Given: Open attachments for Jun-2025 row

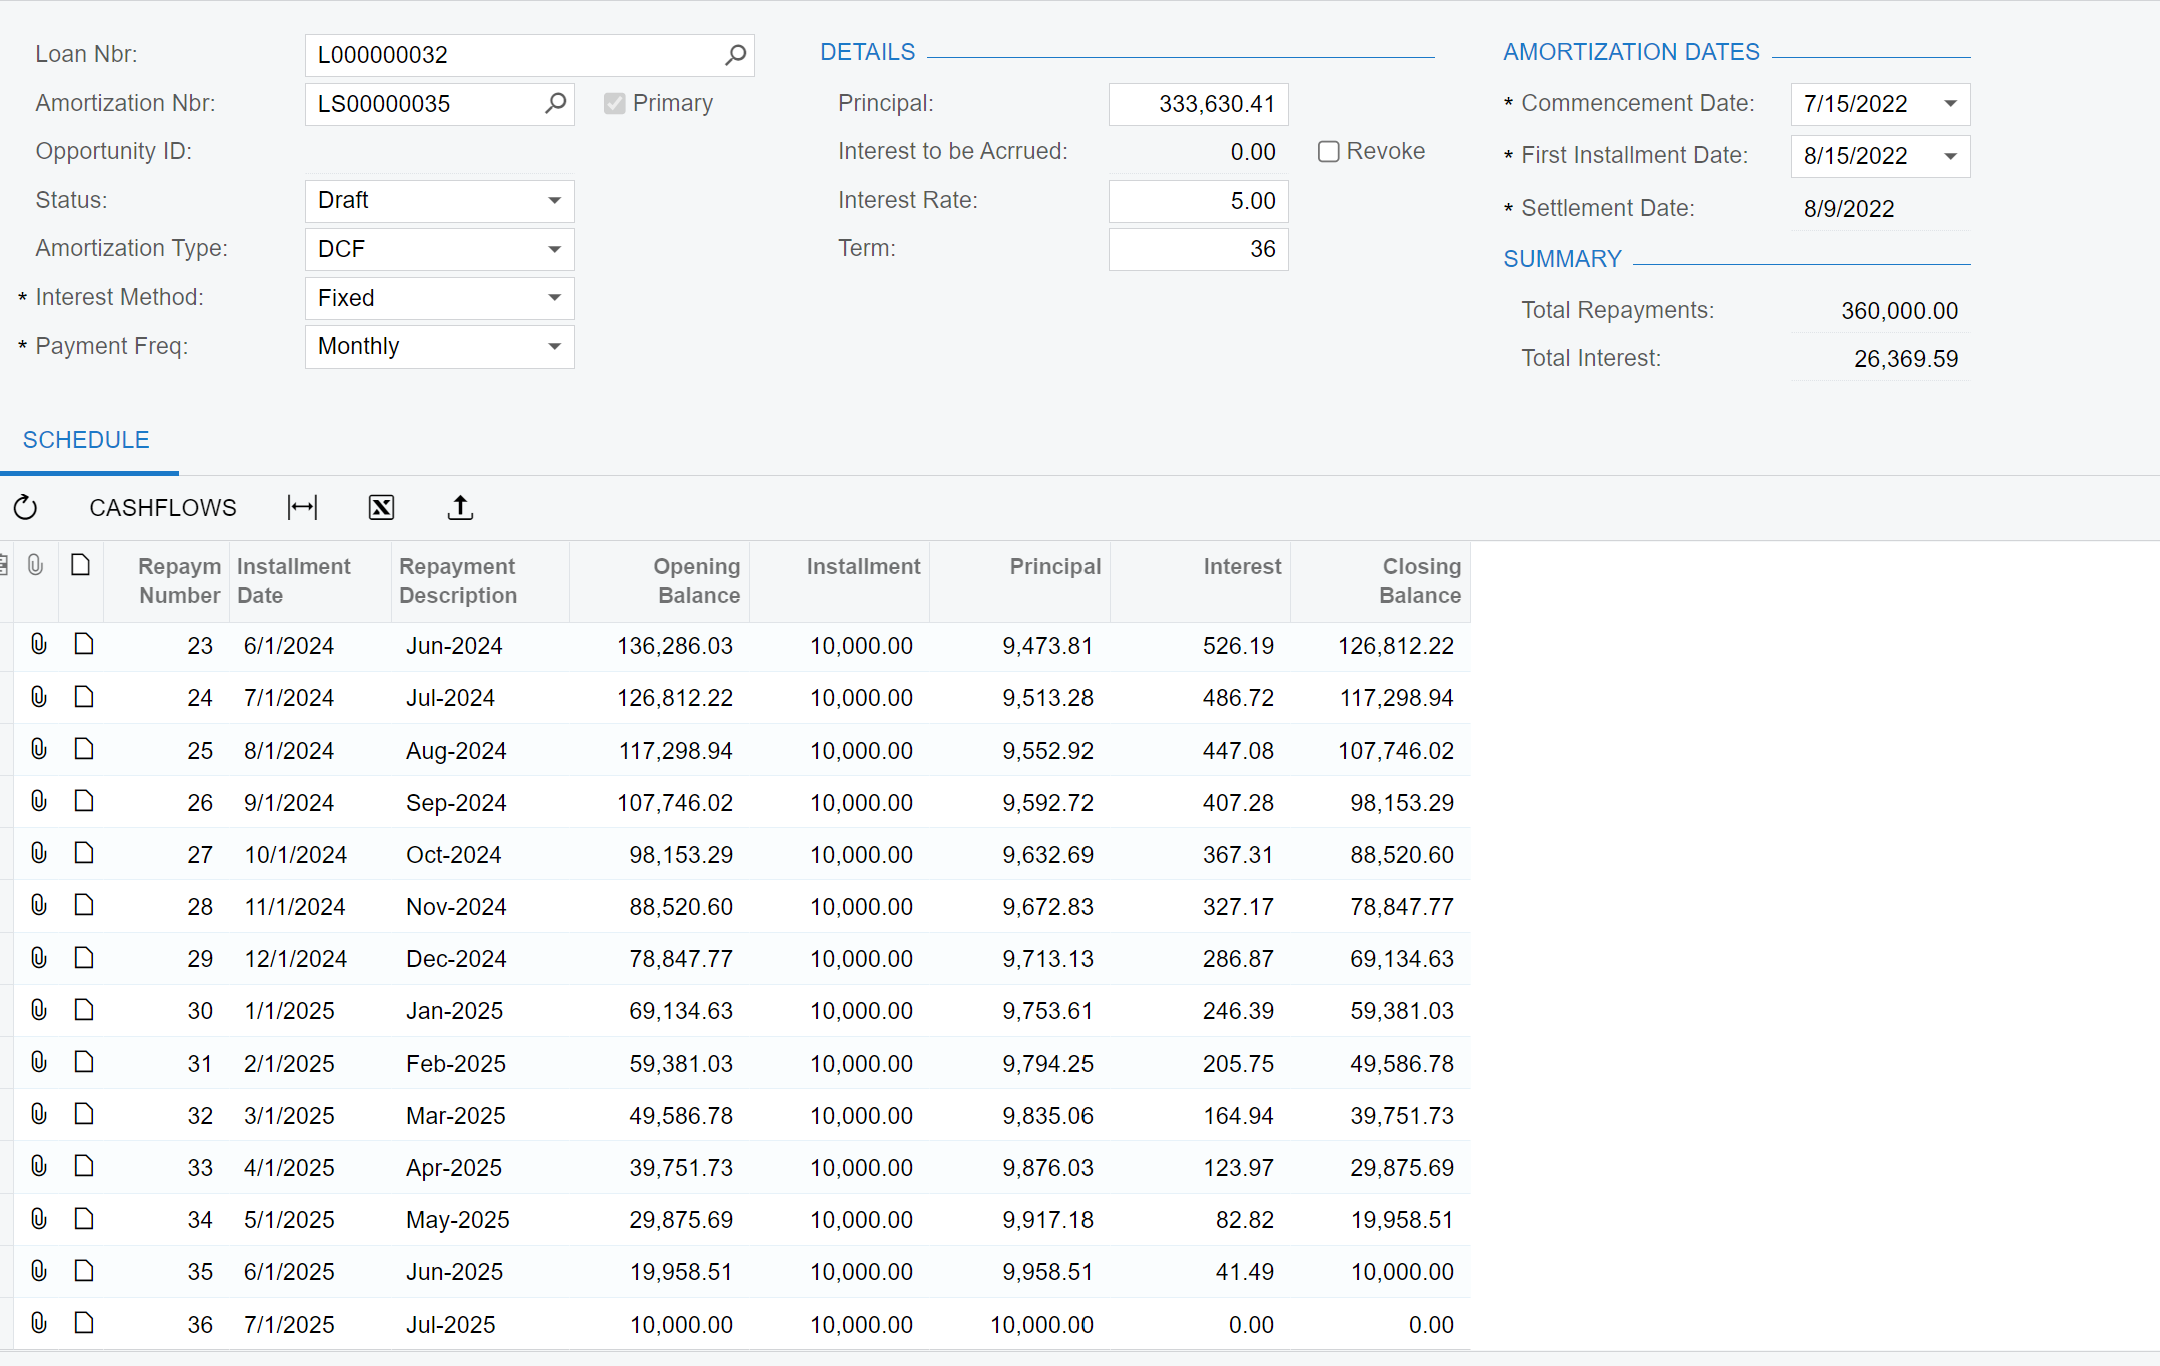Looking at the screenshot, I should tap(39, 1271).
